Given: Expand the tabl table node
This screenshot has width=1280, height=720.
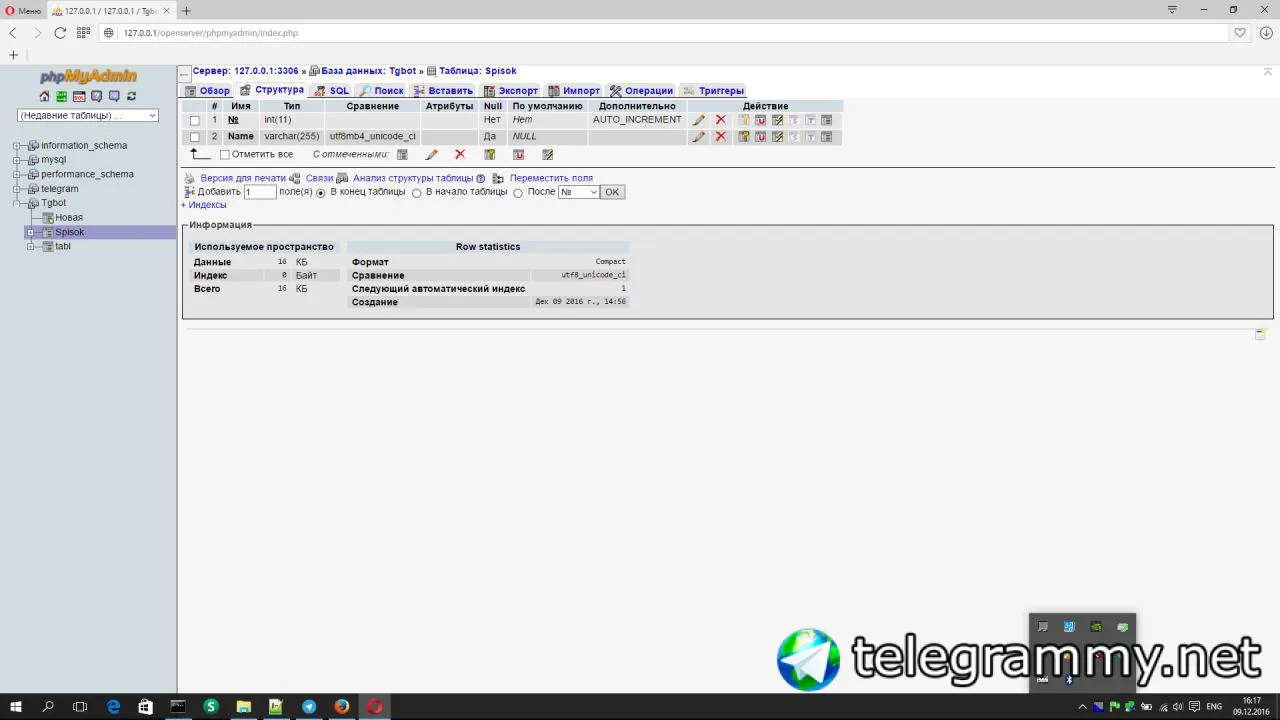Looking at the screenshot, I should [x=31, y=247].
